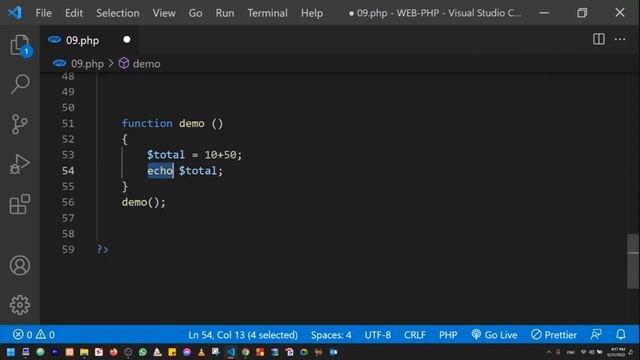The height and width of the screenshot is (360, 640).
Task: Start the server with Go Live
Action: tap(494, 335)
